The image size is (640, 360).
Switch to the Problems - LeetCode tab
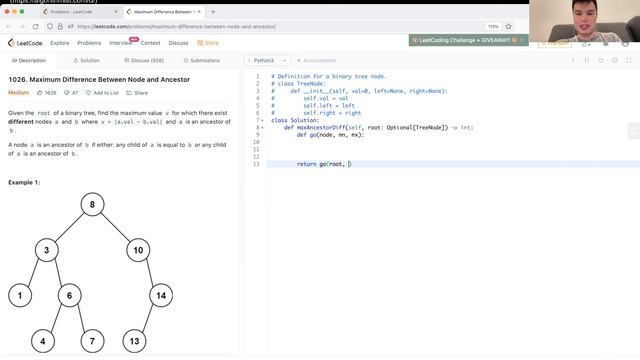coord(80,12)
